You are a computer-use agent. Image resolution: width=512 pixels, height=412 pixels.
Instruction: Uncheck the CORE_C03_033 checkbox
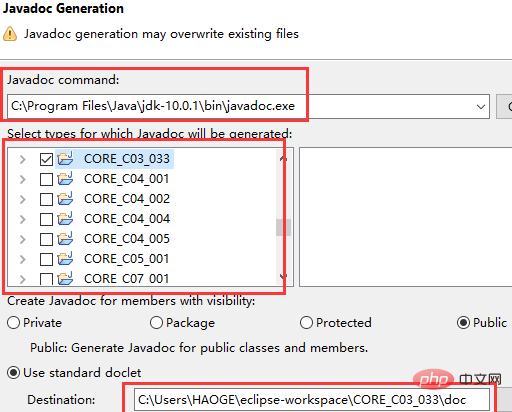click(x=46, y=159)
